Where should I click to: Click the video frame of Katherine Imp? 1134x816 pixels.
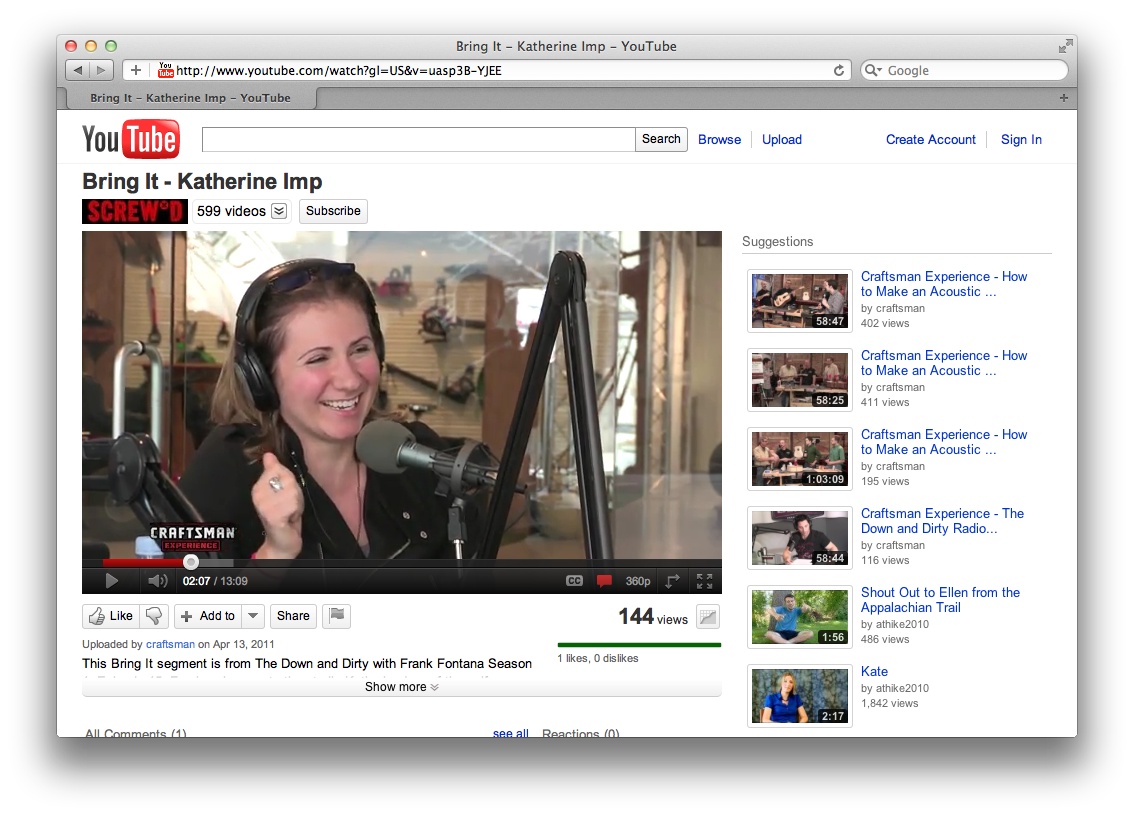point(401,394)
